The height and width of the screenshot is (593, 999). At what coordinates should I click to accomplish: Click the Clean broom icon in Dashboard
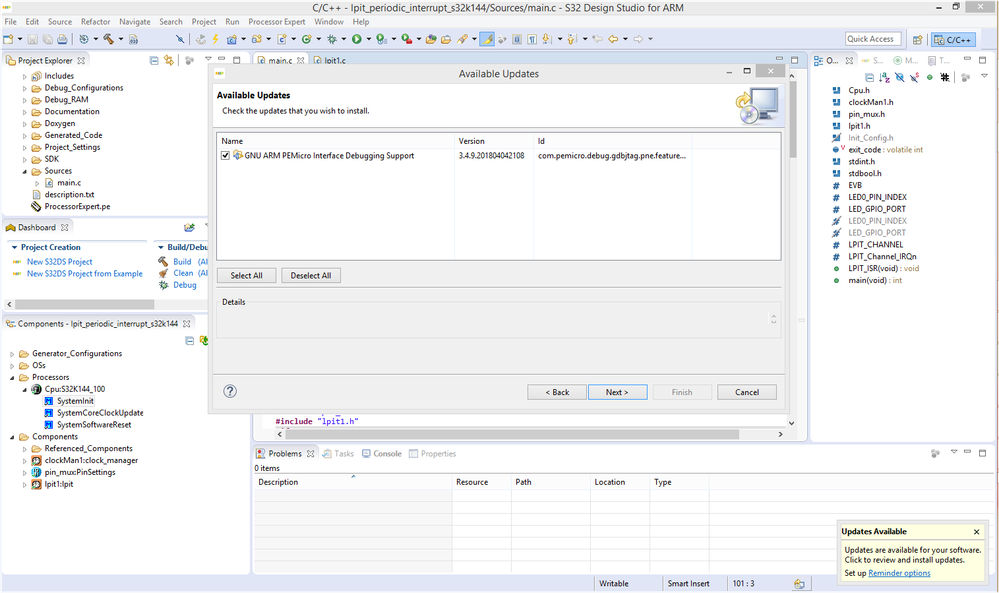click(163, 273)
